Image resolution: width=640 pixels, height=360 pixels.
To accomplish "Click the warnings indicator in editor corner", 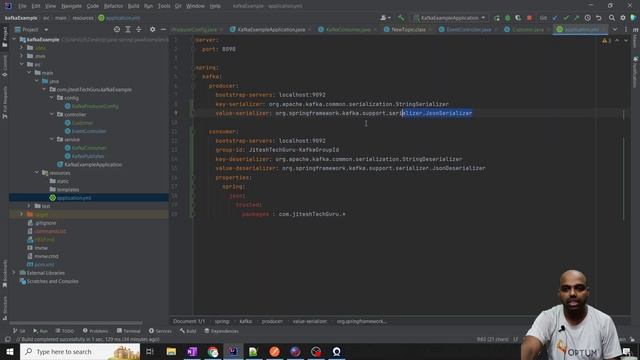I will coord(606,40).
